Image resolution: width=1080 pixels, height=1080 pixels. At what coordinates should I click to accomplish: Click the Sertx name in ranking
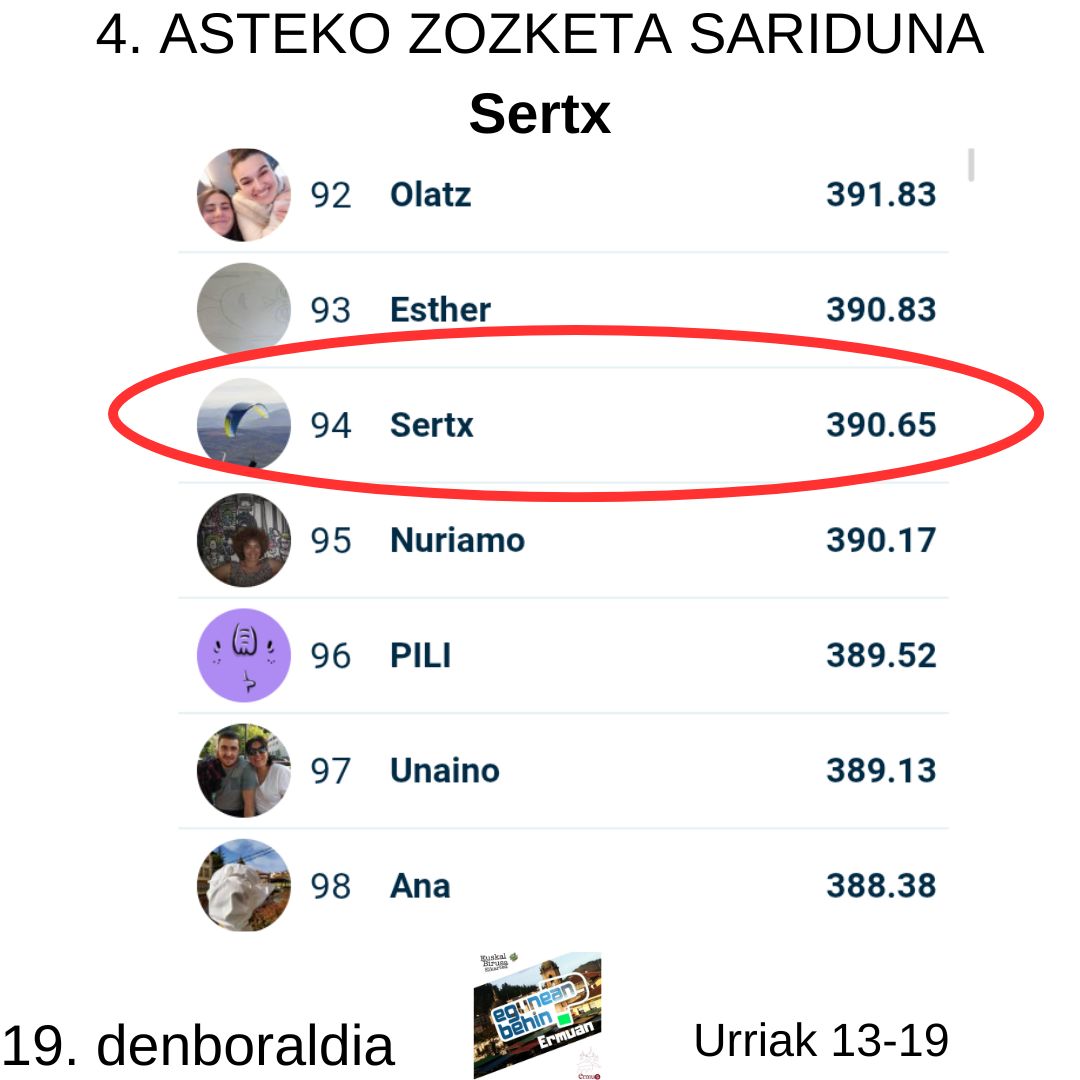431,425
